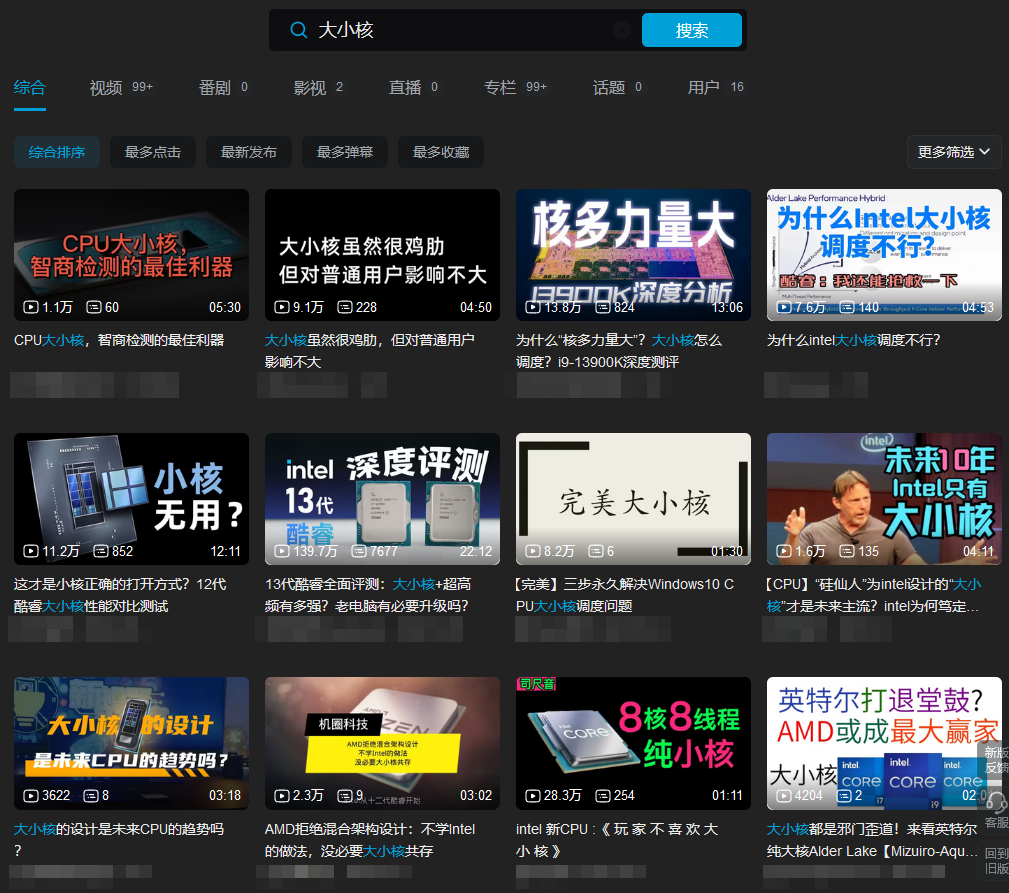1009x893 pixels.
Task: Click play-count icon beside 1.6万
Action: click(784, 551)
